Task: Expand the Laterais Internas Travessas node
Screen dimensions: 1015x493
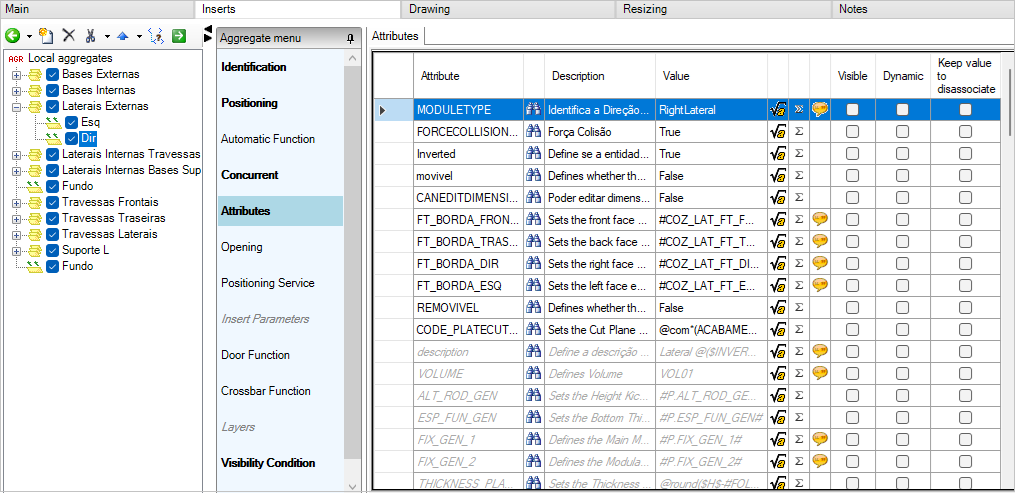Action: pyautogui.click(x=16, y=155)
